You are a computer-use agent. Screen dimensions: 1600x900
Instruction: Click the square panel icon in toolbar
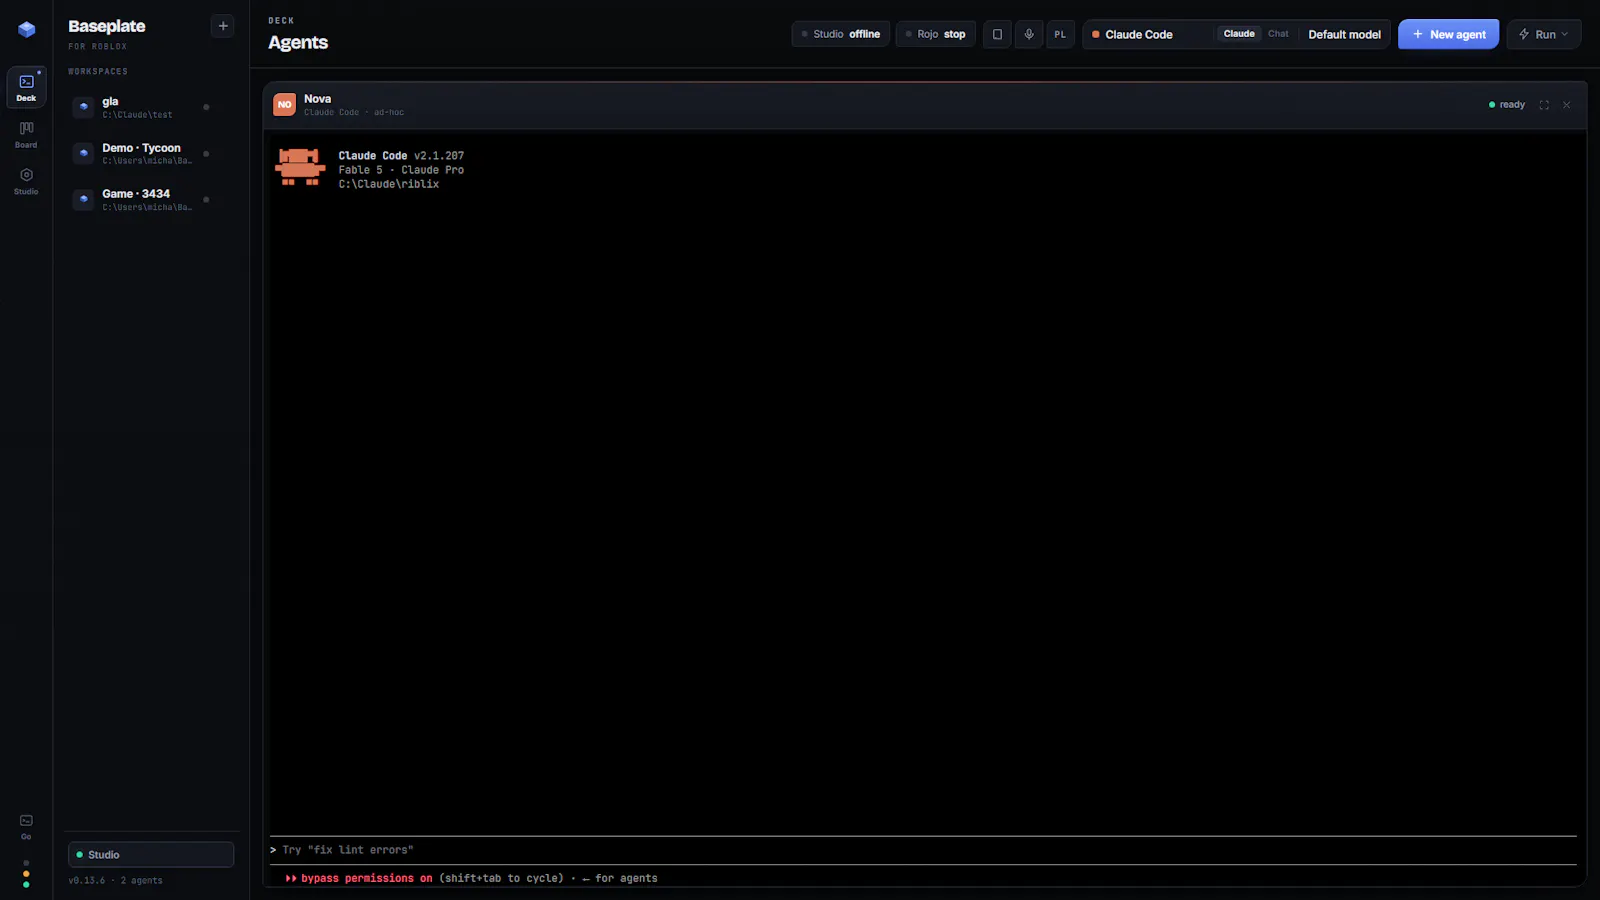(x=997, y=34)
